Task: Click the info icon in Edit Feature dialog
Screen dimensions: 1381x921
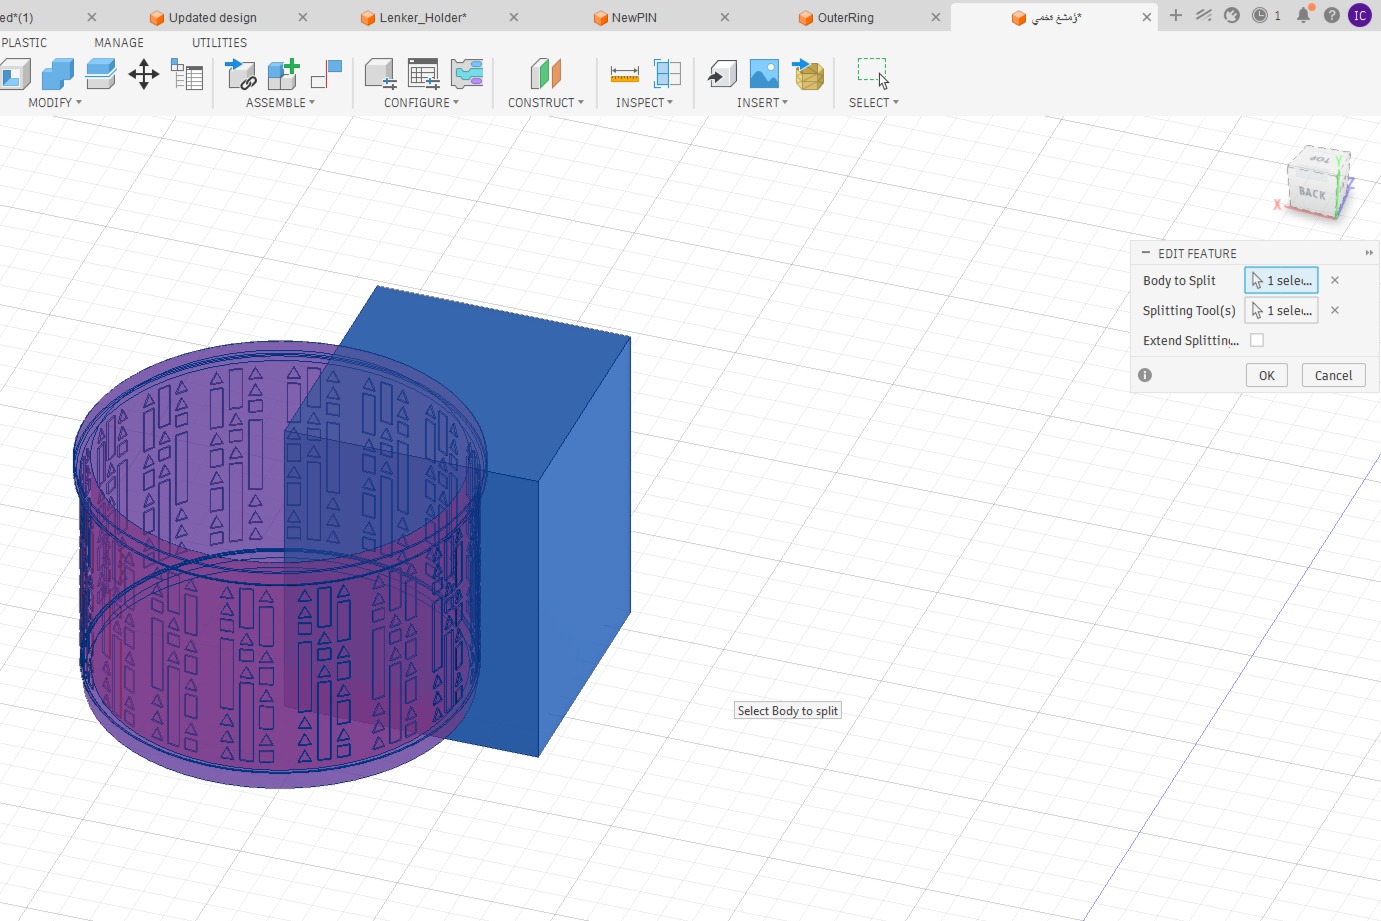Action: tap(1145, 375)
